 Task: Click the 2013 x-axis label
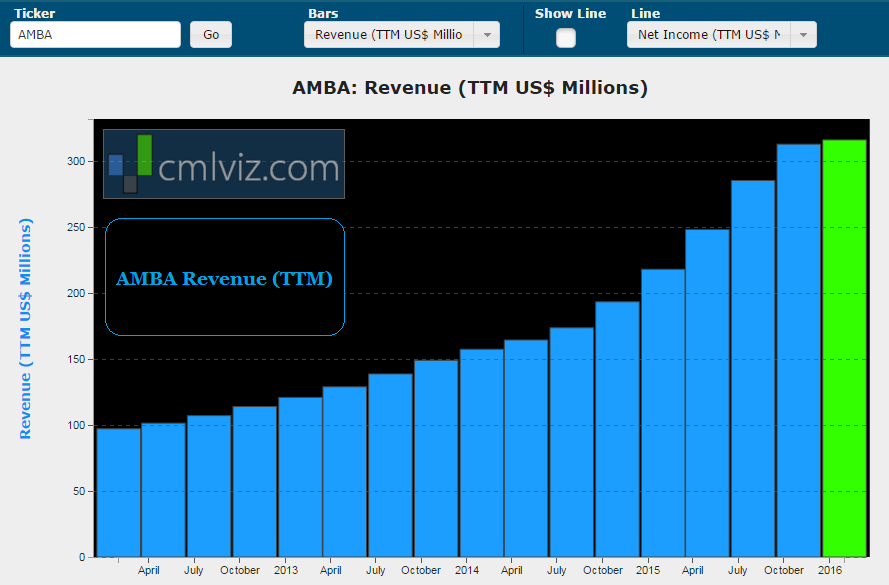pos(286,570)
